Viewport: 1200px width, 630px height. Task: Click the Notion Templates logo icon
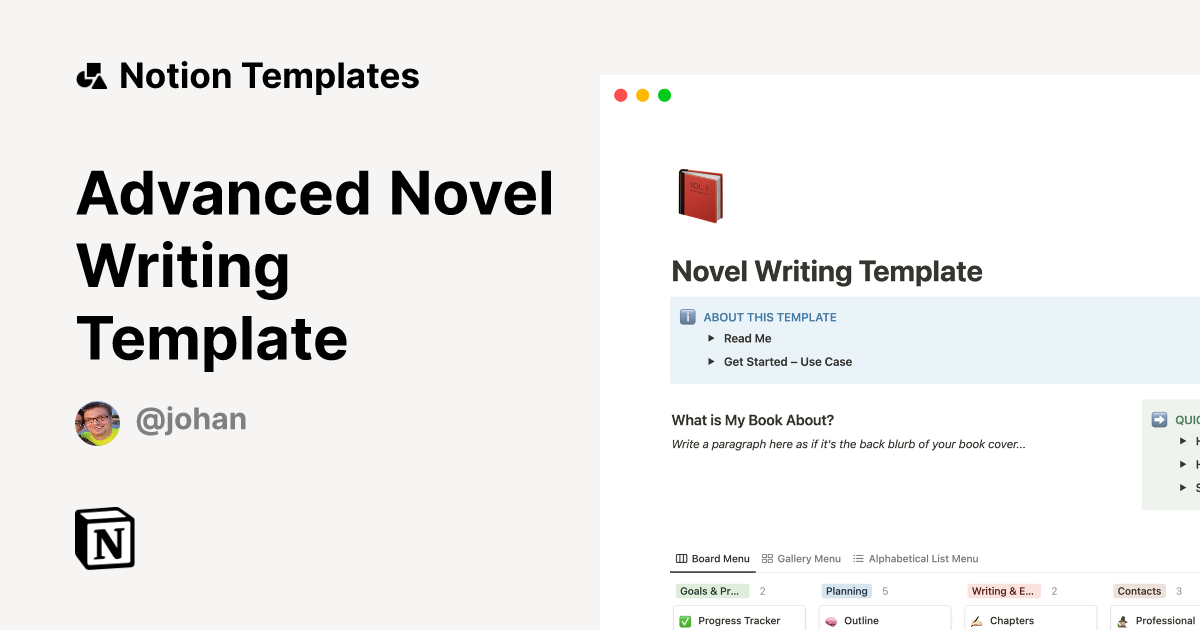(92, 76)
